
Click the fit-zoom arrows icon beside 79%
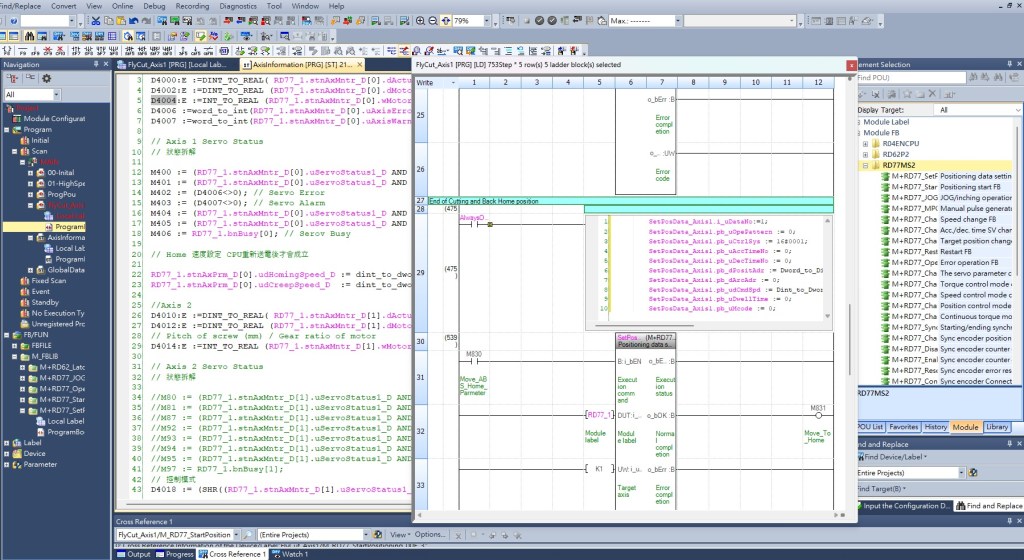tap(445, 21)
